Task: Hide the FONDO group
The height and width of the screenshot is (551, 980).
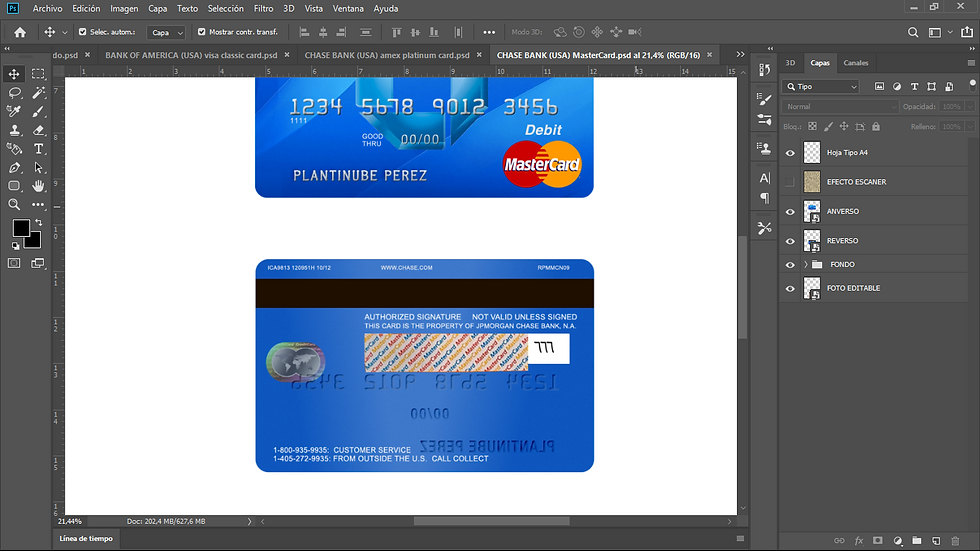Action: click(790, 265)
